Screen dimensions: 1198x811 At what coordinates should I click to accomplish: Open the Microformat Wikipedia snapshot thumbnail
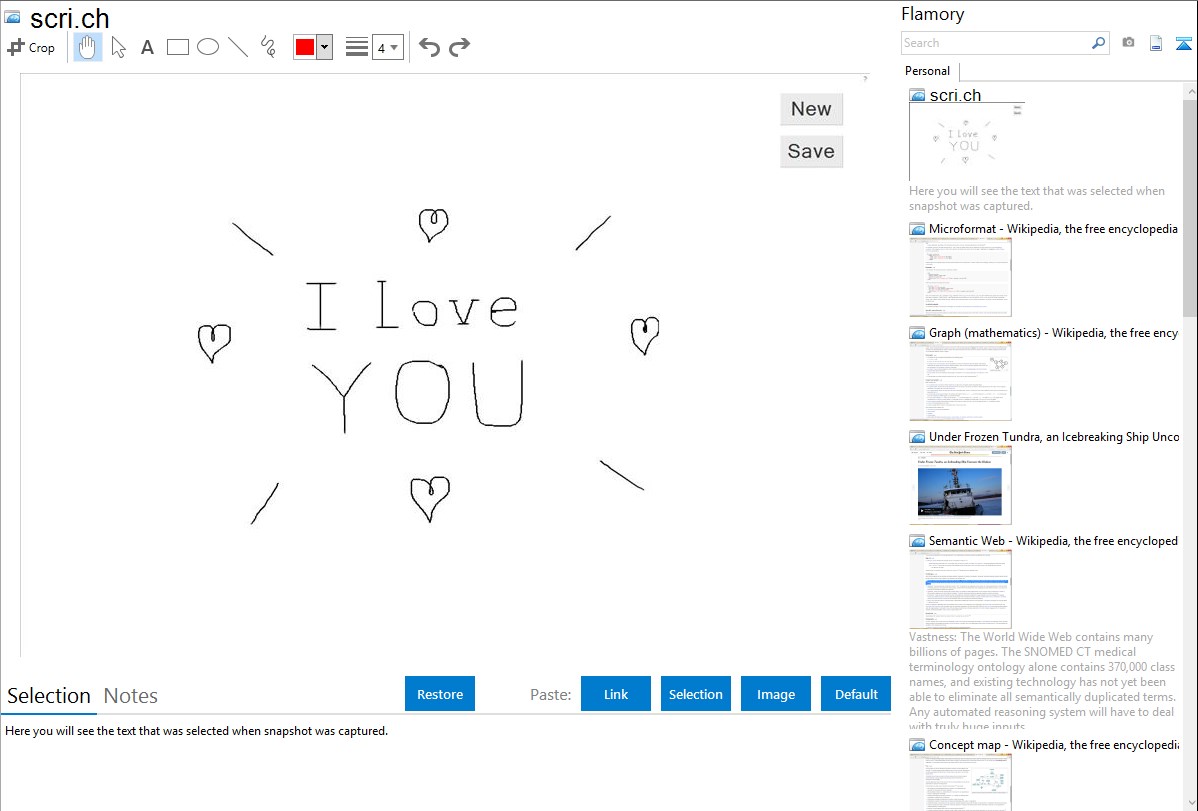961,277
